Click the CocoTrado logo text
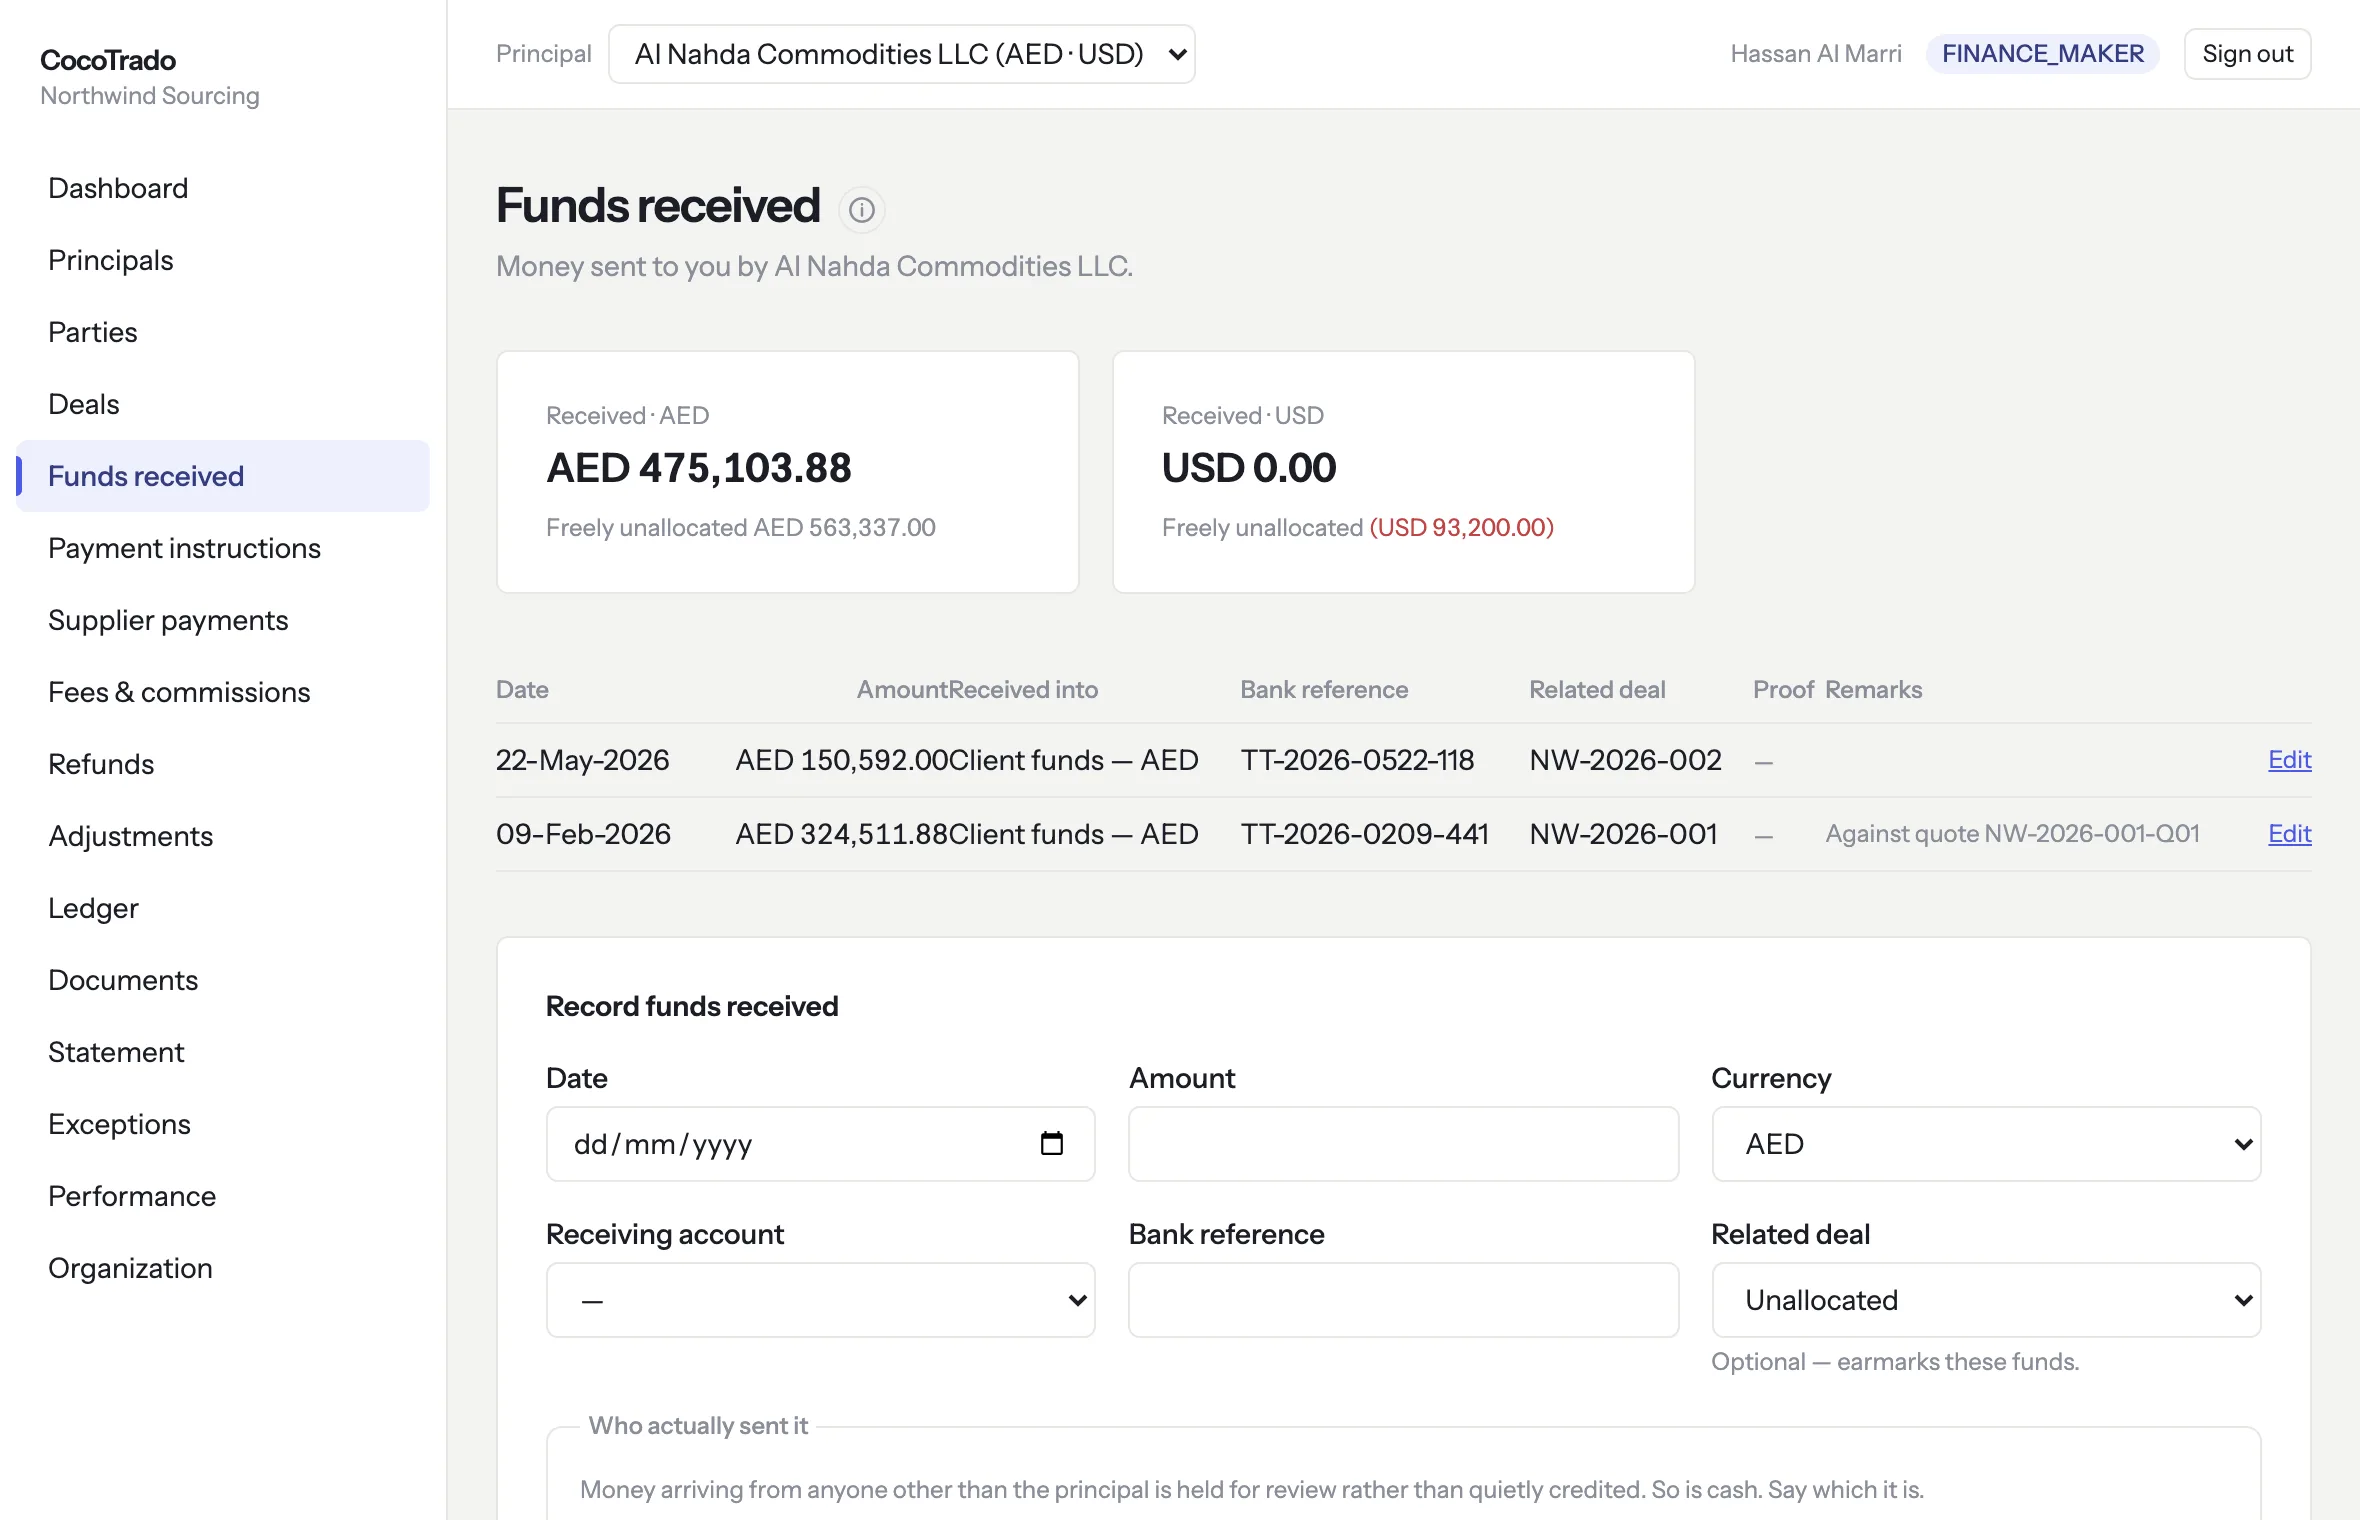Screen dimensions: 2360x1520 [x=108, y=60]
